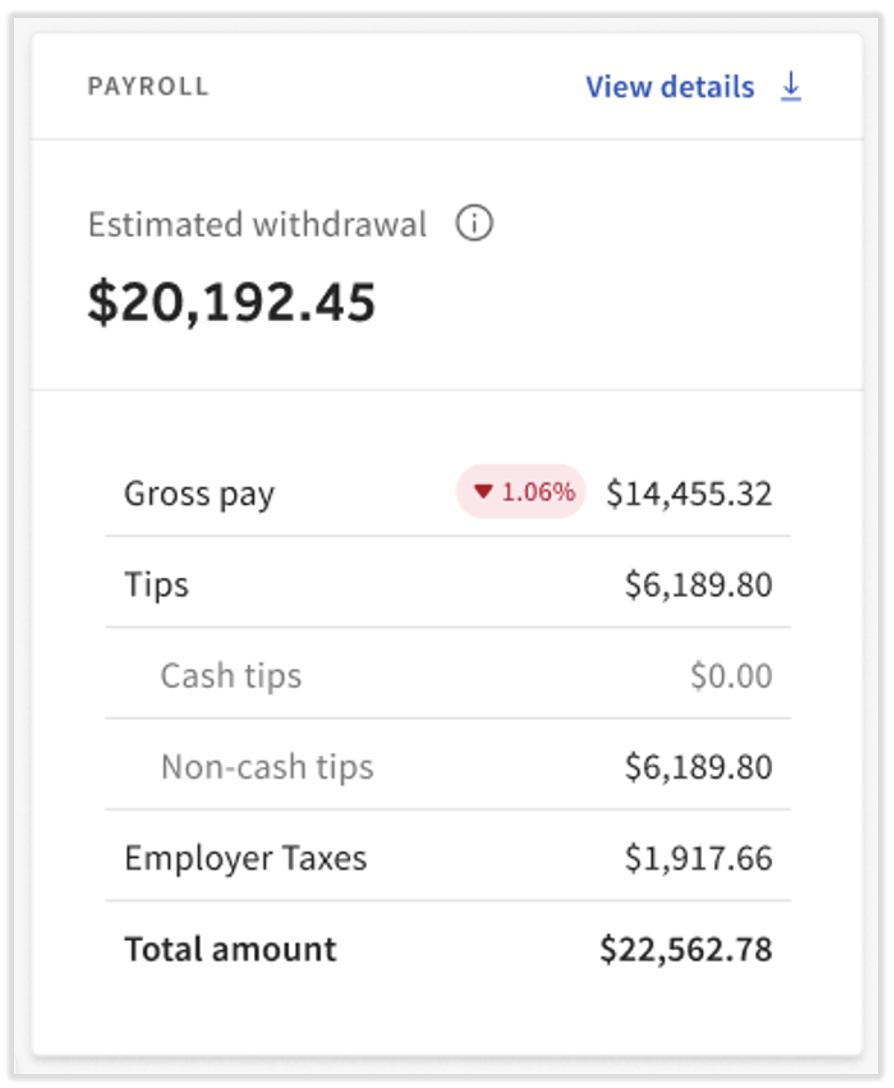894x1088 pixels.
Task: Click the Tips row amount of $6,189.80
Action: 698,585
